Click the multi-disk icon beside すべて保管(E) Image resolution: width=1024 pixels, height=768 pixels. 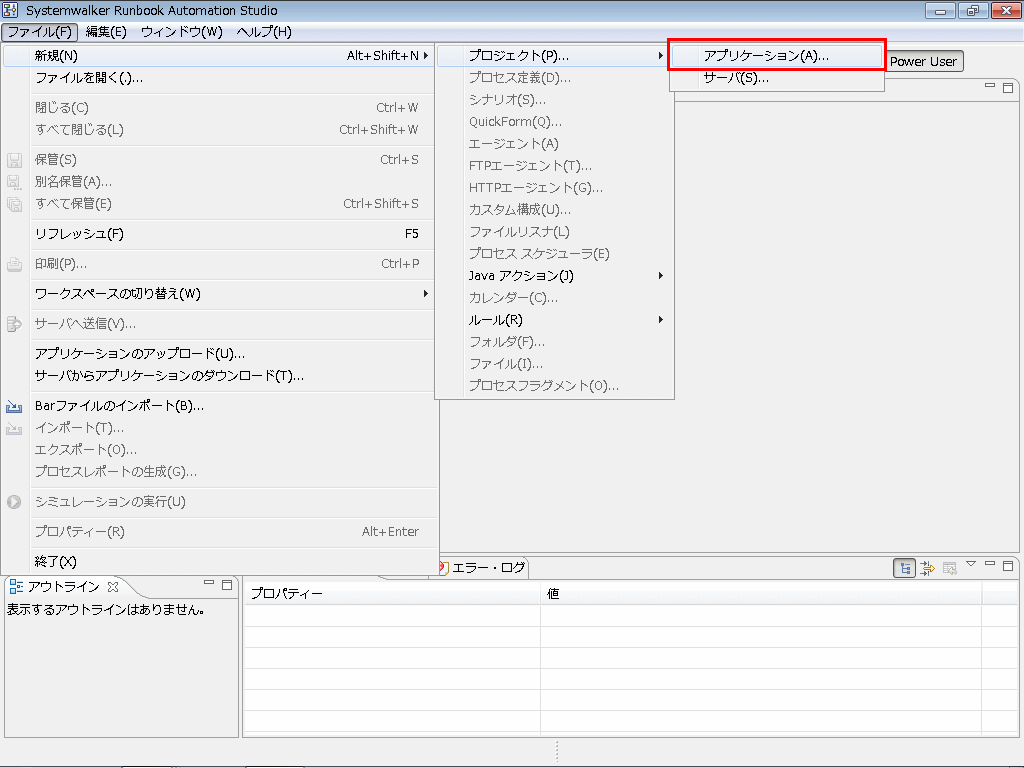14,204
